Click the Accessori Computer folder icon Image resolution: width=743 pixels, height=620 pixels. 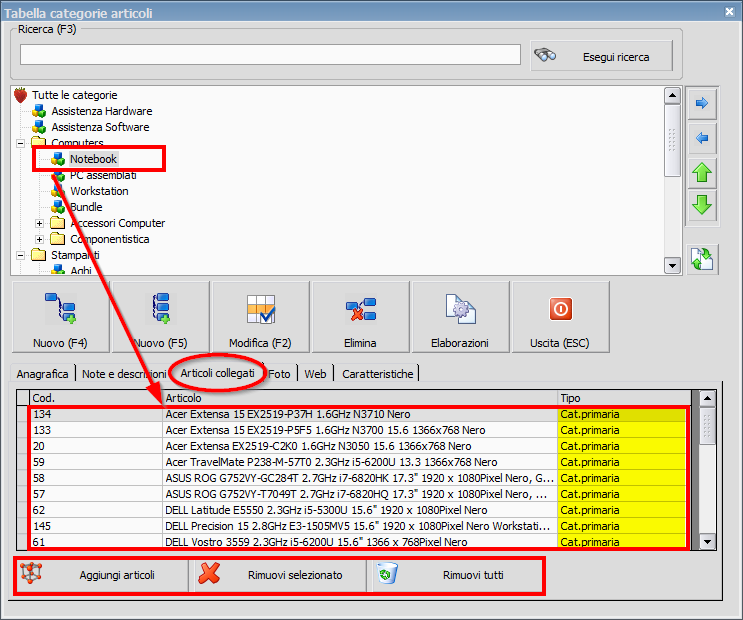coord(57,222)
